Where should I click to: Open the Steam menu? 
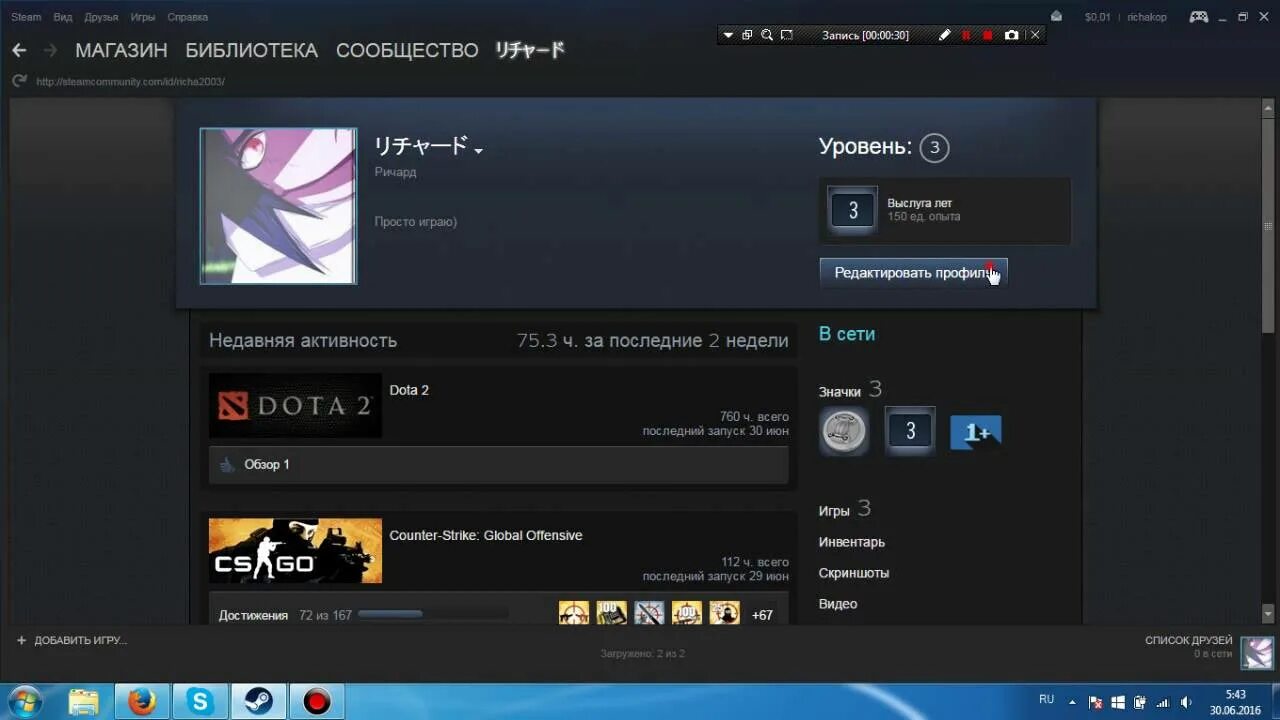pos(26,17)
